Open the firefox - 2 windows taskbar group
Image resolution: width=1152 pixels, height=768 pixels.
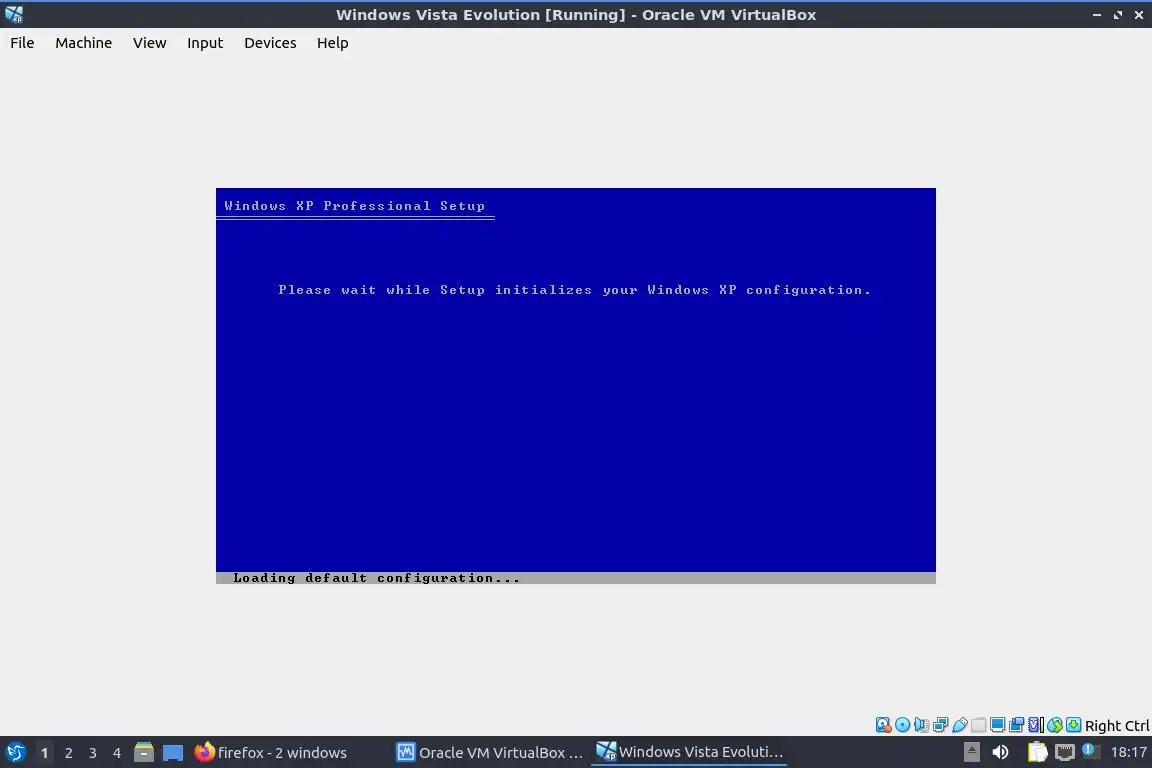pos(270,753)
